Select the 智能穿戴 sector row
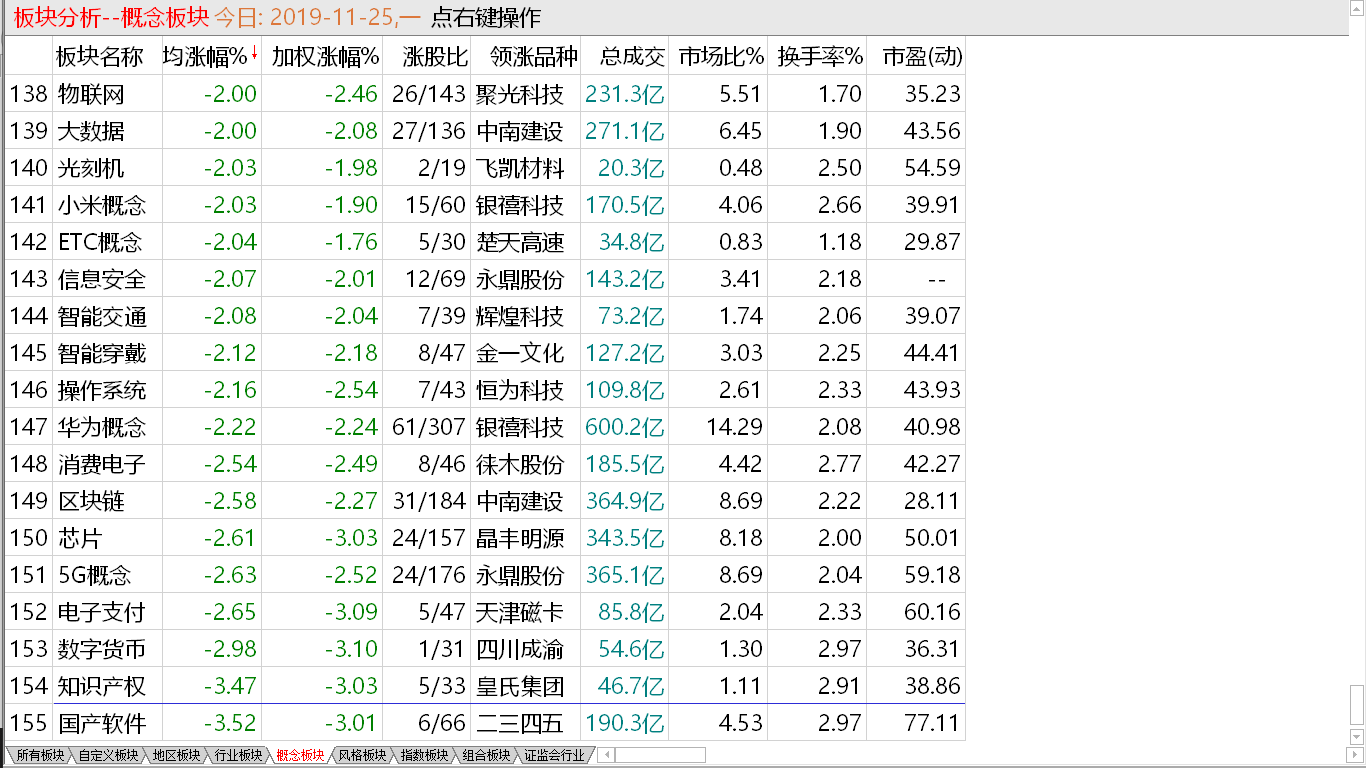The width and height of the screenshot is (1366, 768). pos(485,353)
